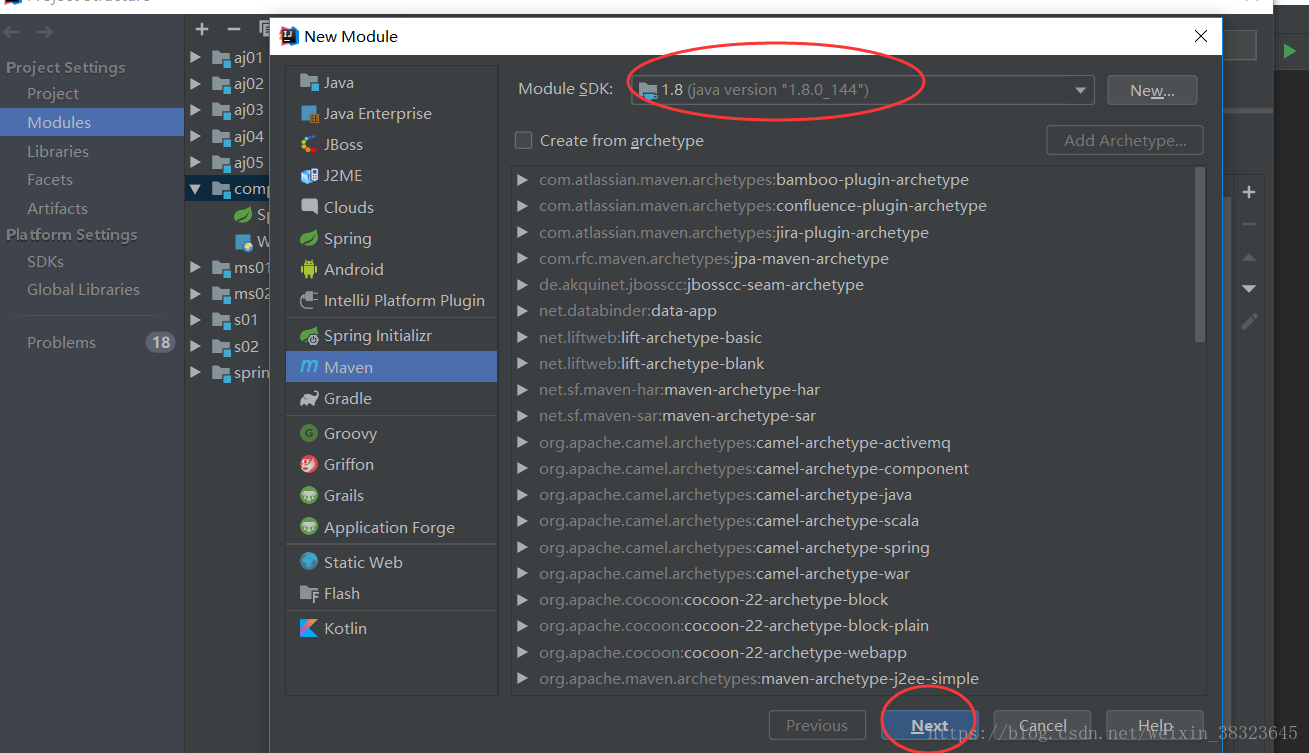Choose Gradle module type

(x=391, y=398)
